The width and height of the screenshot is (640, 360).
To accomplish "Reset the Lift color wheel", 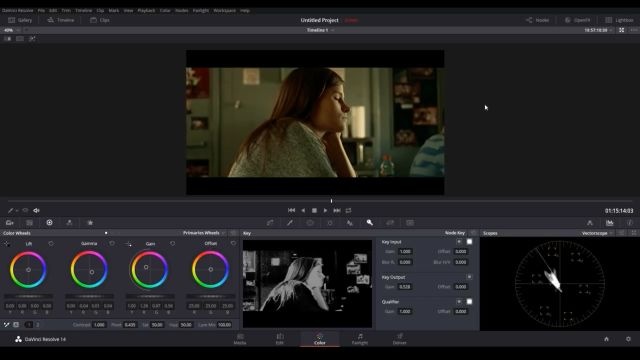I will (51, 243).
